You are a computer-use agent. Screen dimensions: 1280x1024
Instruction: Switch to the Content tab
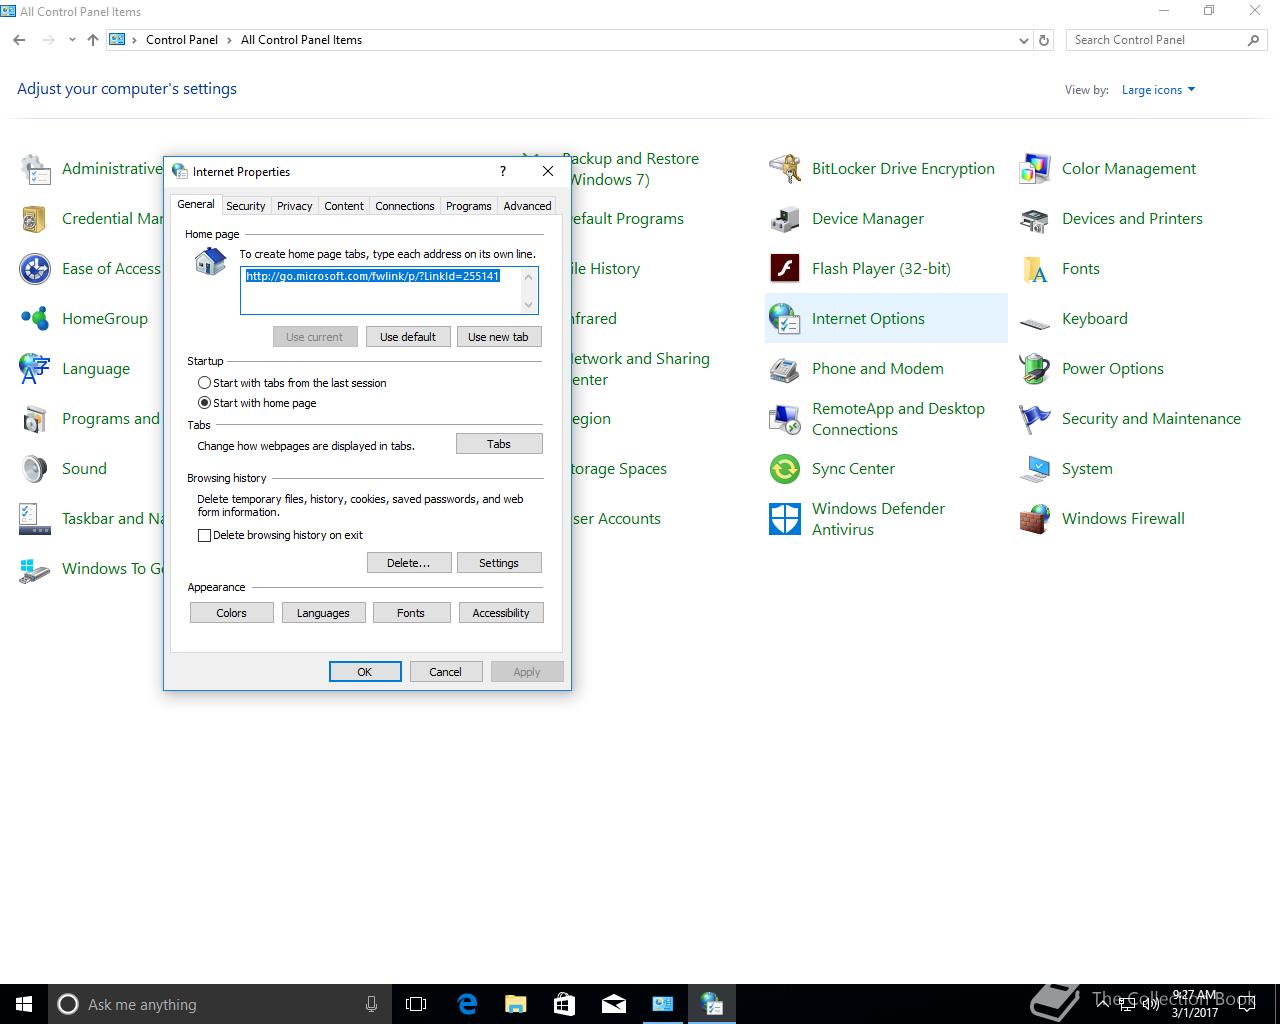344,206
